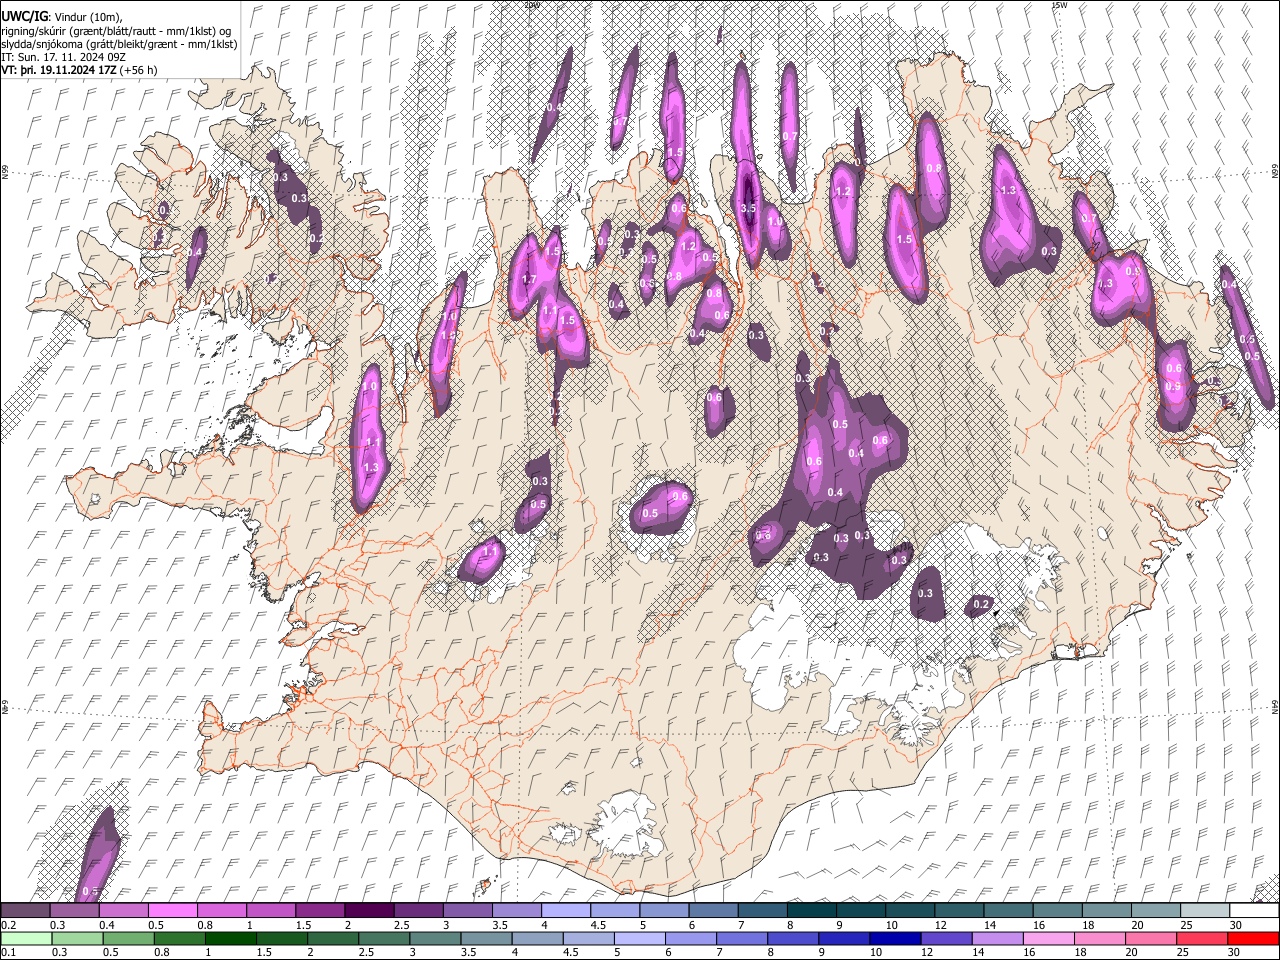Viewport: 1280px width, 960px height.
Task: Choose the 25 pale grey swatch, upper row
Action: tap(1205, 910)
